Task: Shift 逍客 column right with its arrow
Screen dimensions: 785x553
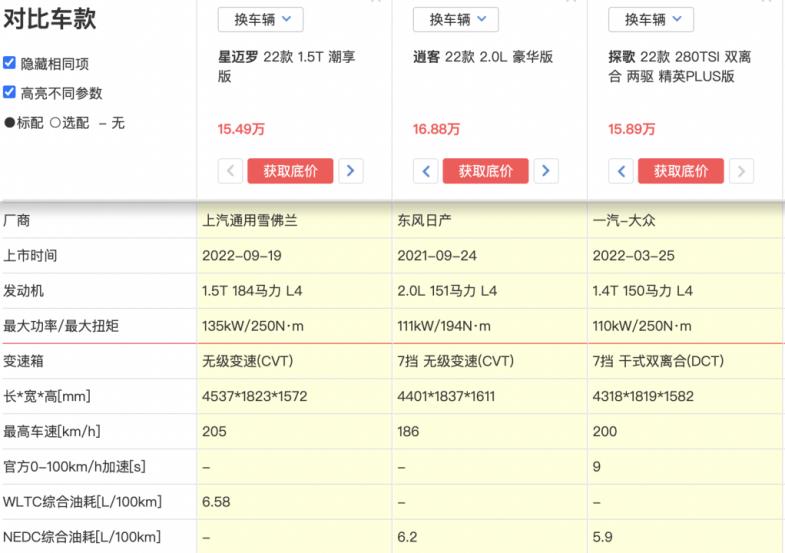Action: pyautogui.click(x=546, y=171)
